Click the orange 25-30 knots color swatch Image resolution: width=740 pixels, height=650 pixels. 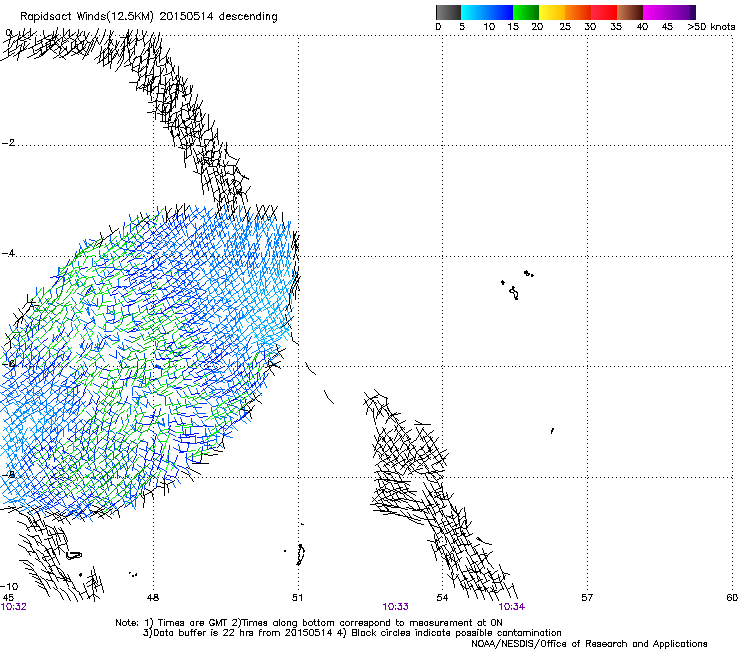[x=578, y=12]
